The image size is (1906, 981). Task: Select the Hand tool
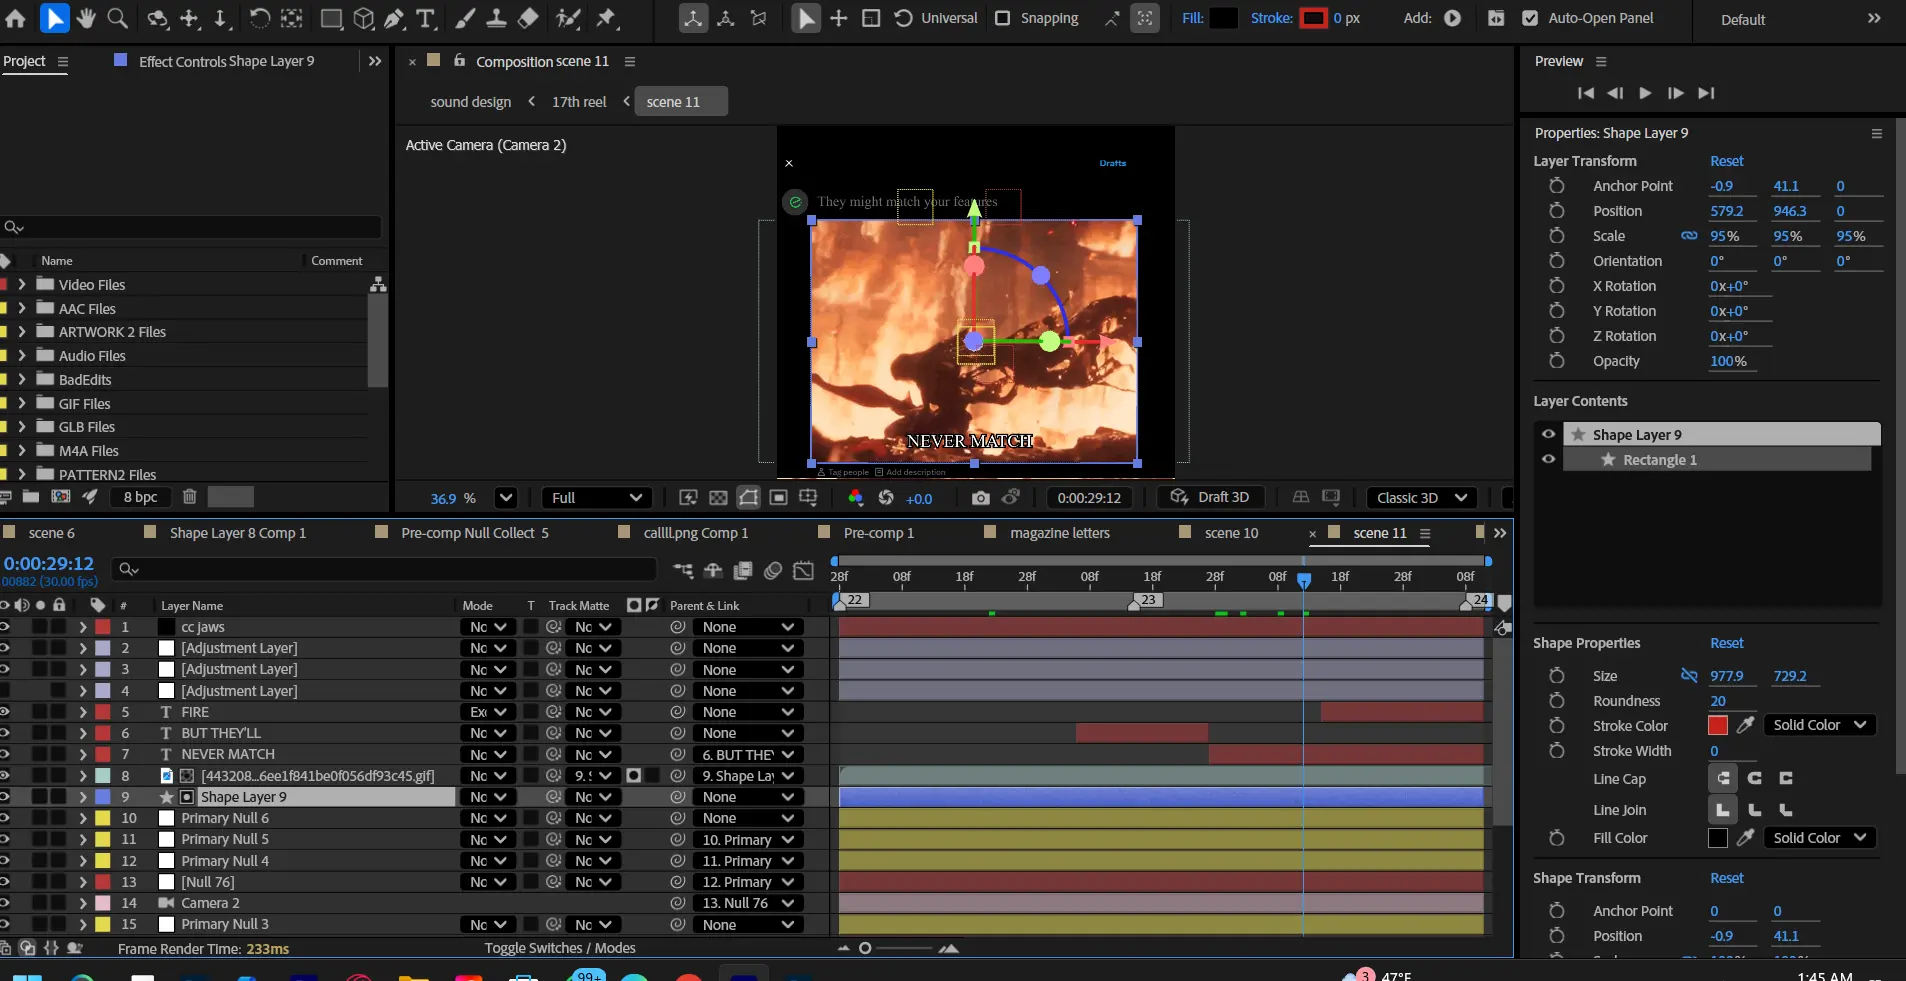(86, 18)
